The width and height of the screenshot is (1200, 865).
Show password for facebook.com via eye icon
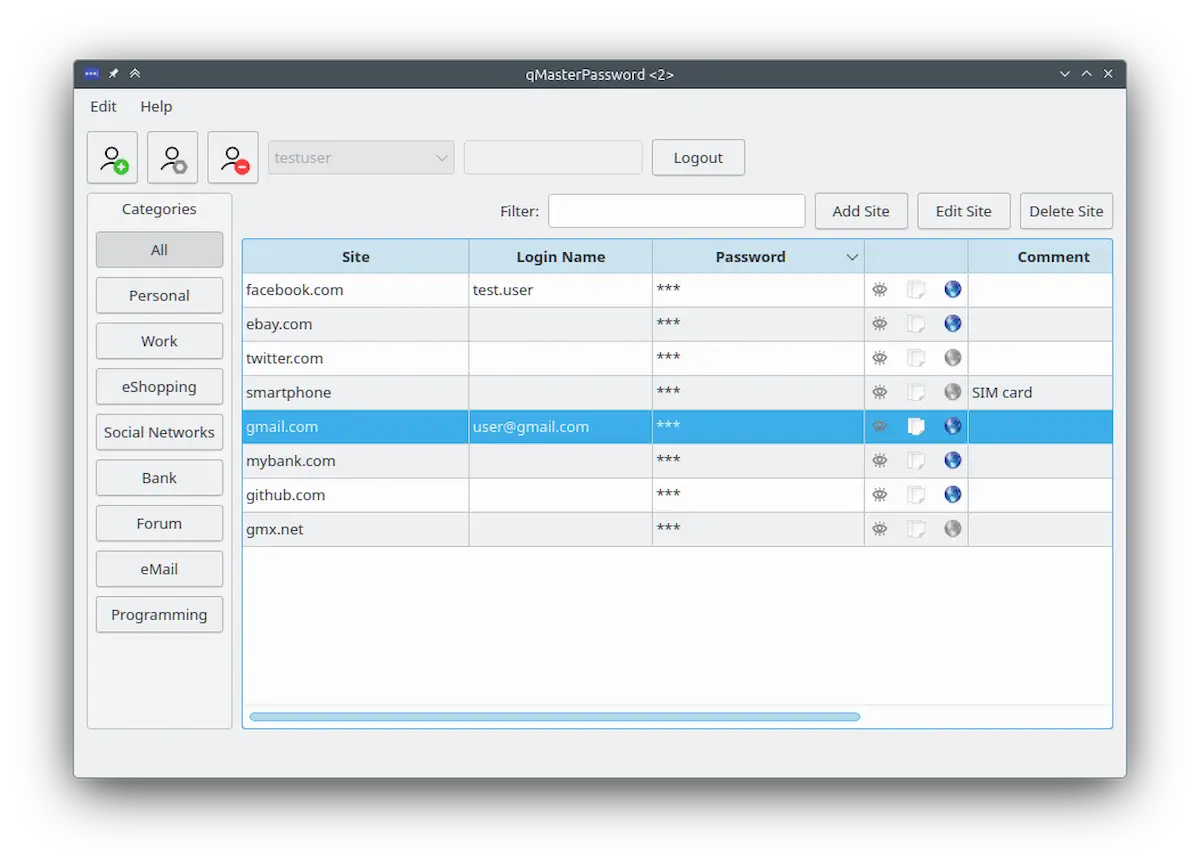point(879,290)
